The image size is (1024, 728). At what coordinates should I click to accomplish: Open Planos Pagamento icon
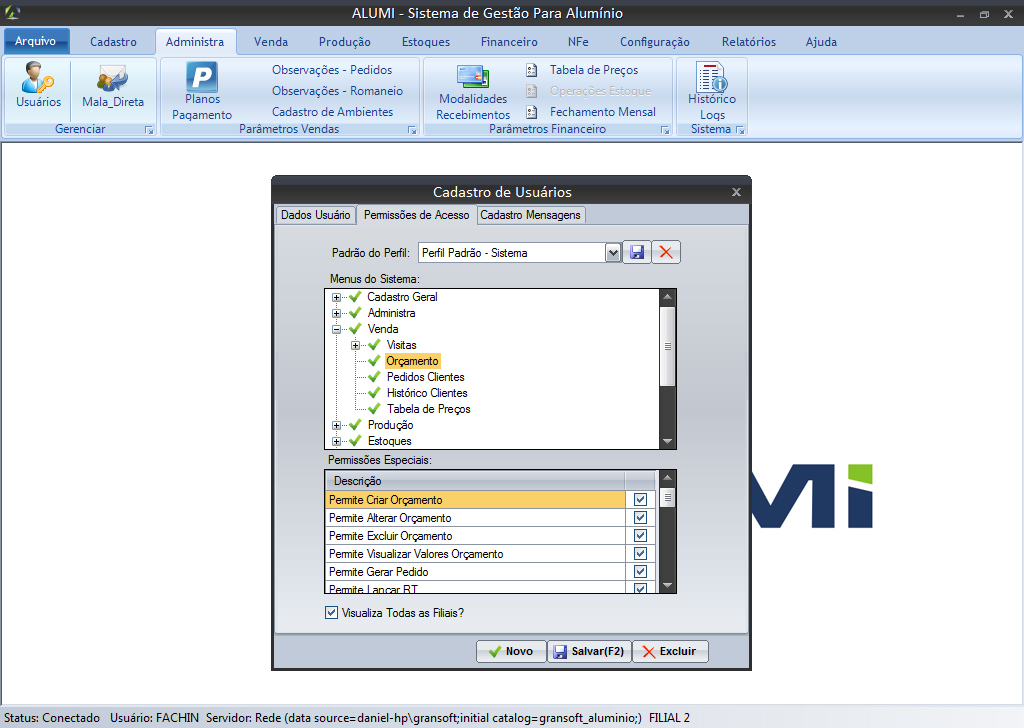coord(202,76)
